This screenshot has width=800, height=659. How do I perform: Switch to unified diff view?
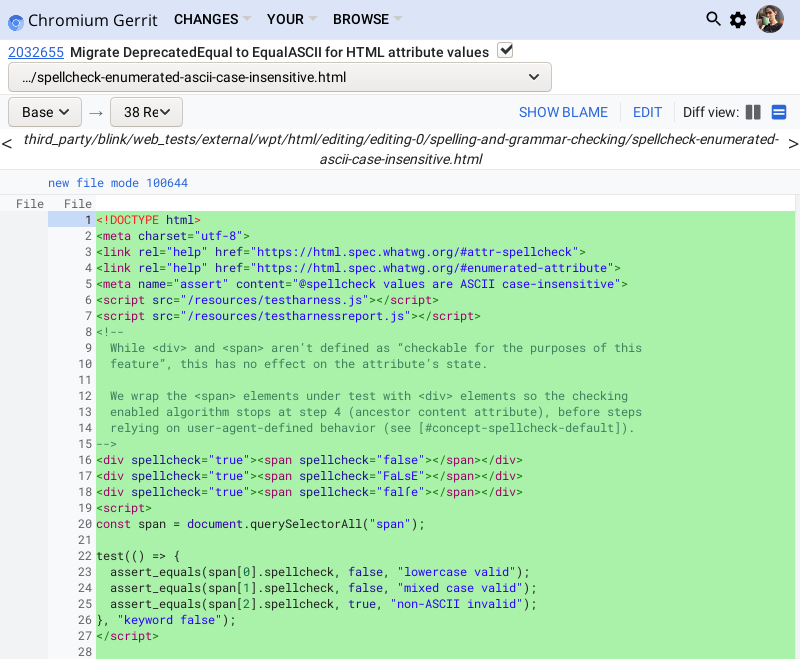pyautogui.click(x=779, y=112)
